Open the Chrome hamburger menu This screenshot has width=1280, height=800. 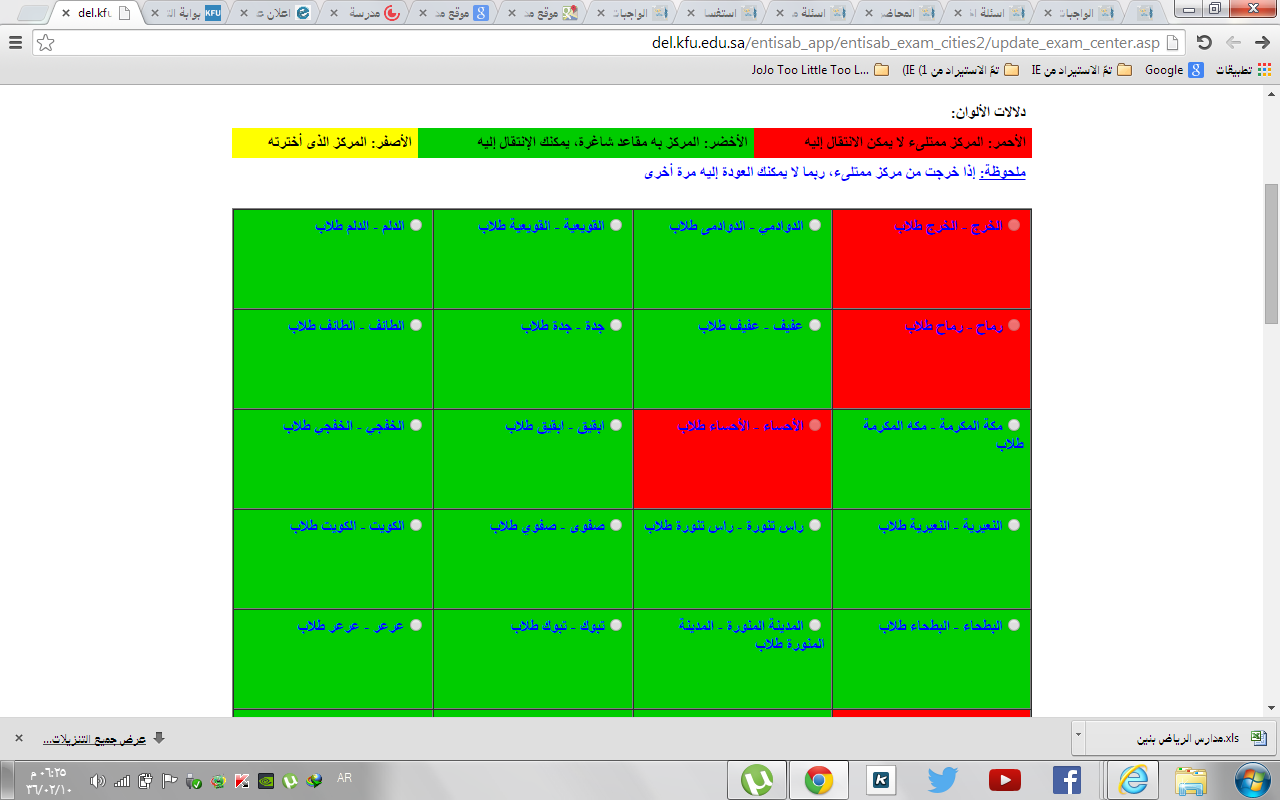click(15, 43)
